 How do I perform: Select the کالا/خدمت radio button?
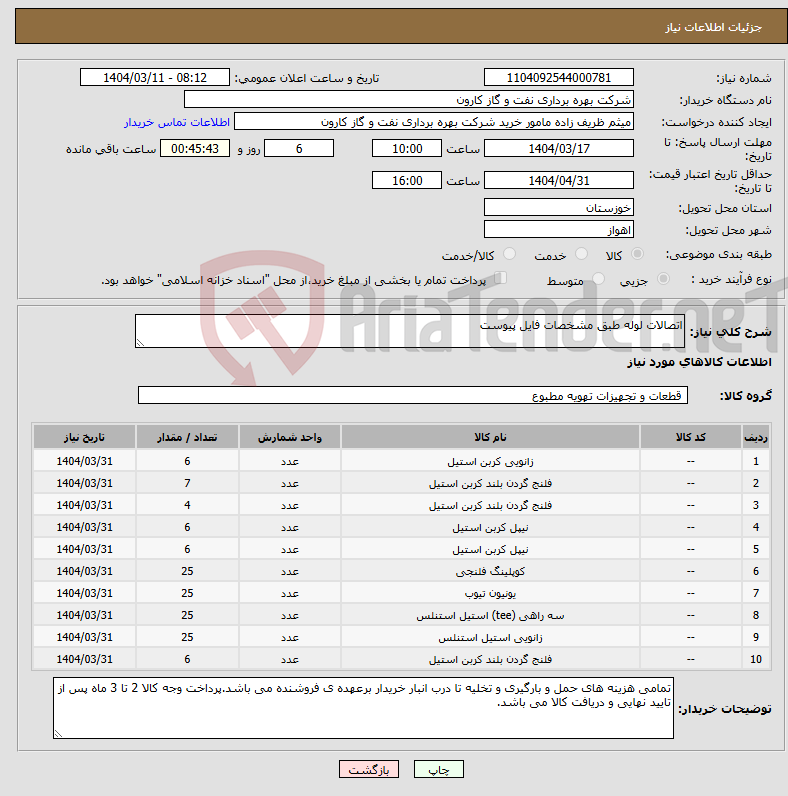pos(509,254)
